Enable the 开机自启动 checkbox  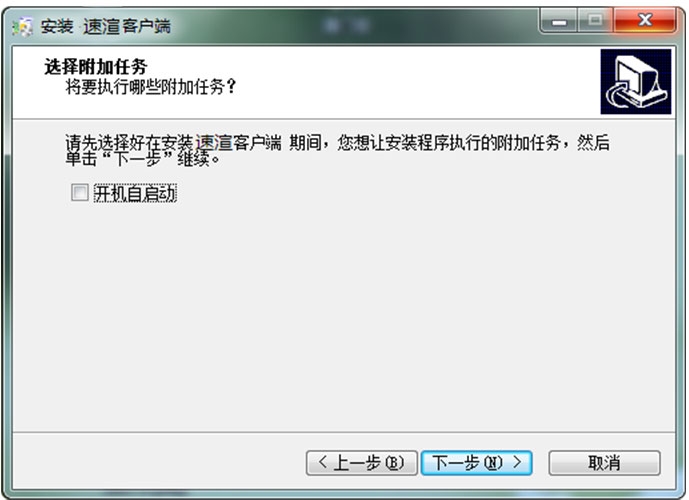(x=80, y=192)
